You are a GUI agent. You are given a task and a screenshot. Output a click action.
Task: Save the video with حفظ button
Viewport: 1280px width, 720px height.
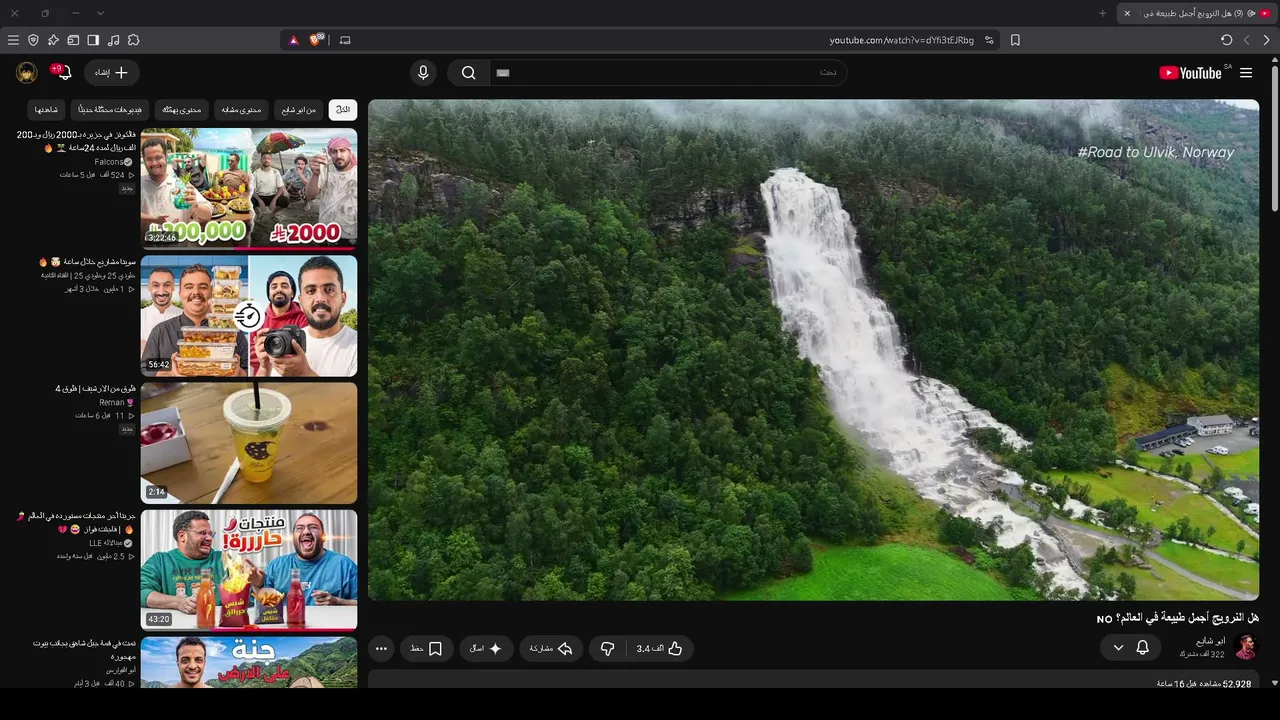[x=427, y=649]
